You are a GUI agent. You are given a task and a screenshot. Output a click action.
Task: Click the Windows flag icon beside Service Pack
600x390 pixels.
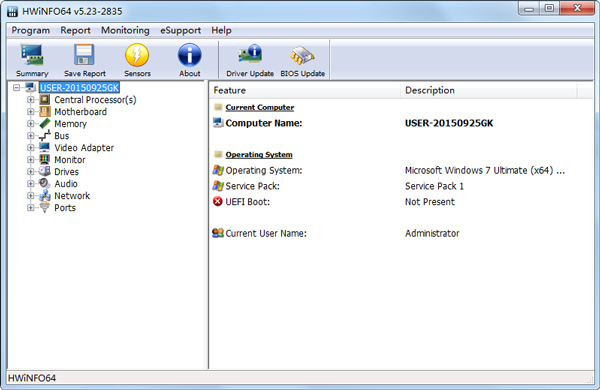pos(218,186)
